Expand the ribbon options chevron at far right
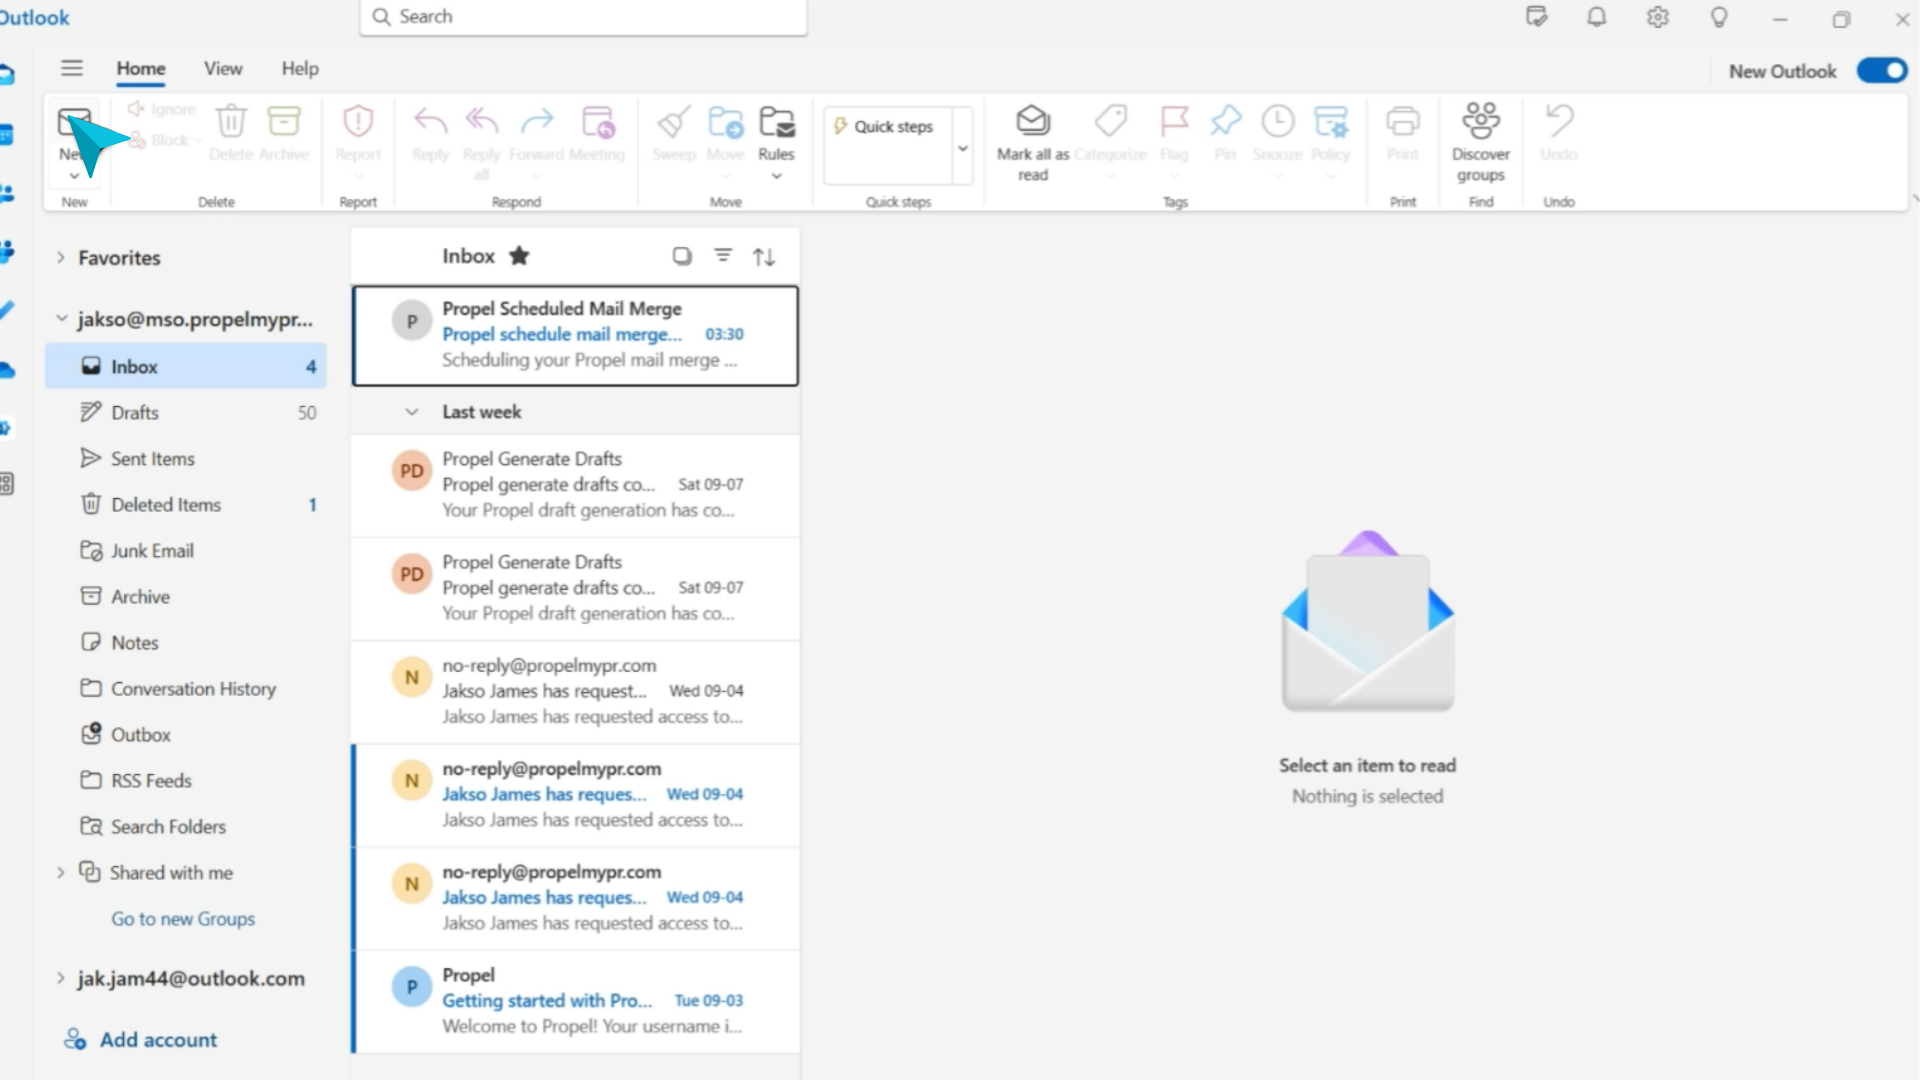 (x=1914, y=199)
